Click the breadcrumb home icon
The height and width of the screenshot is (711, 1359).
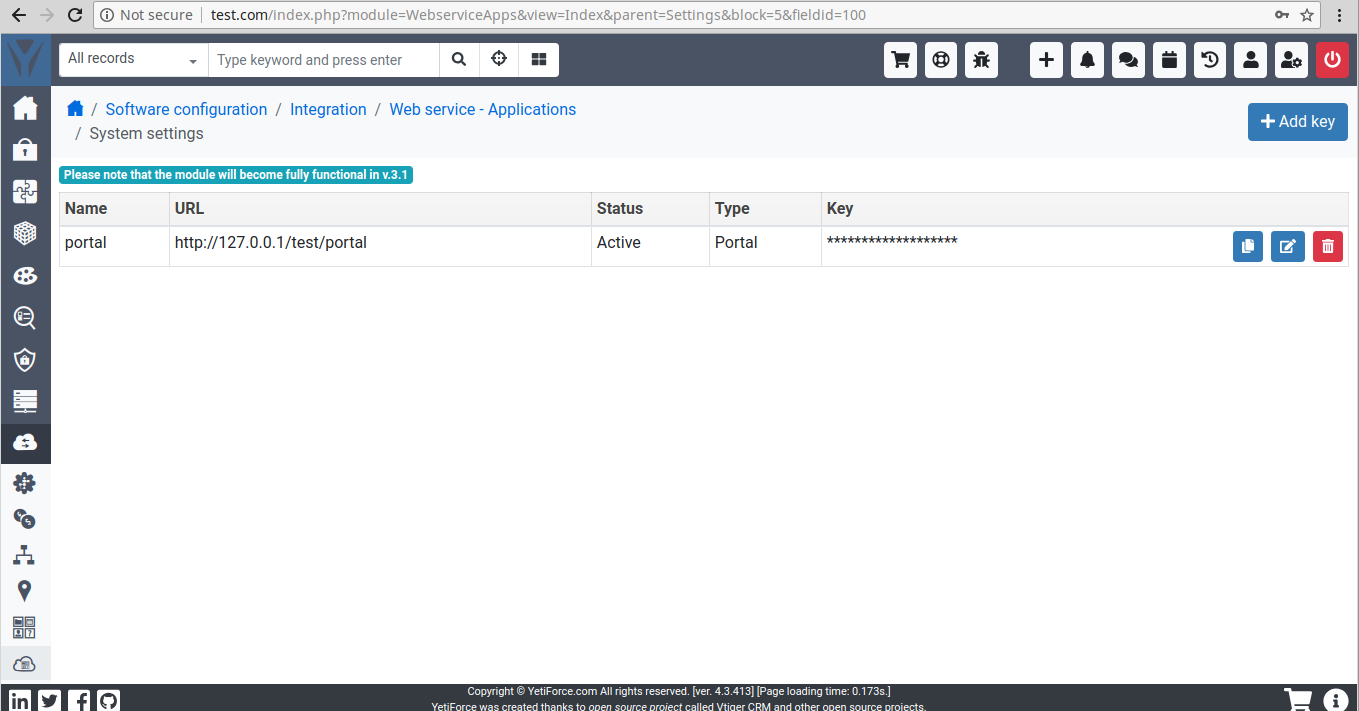75,109
